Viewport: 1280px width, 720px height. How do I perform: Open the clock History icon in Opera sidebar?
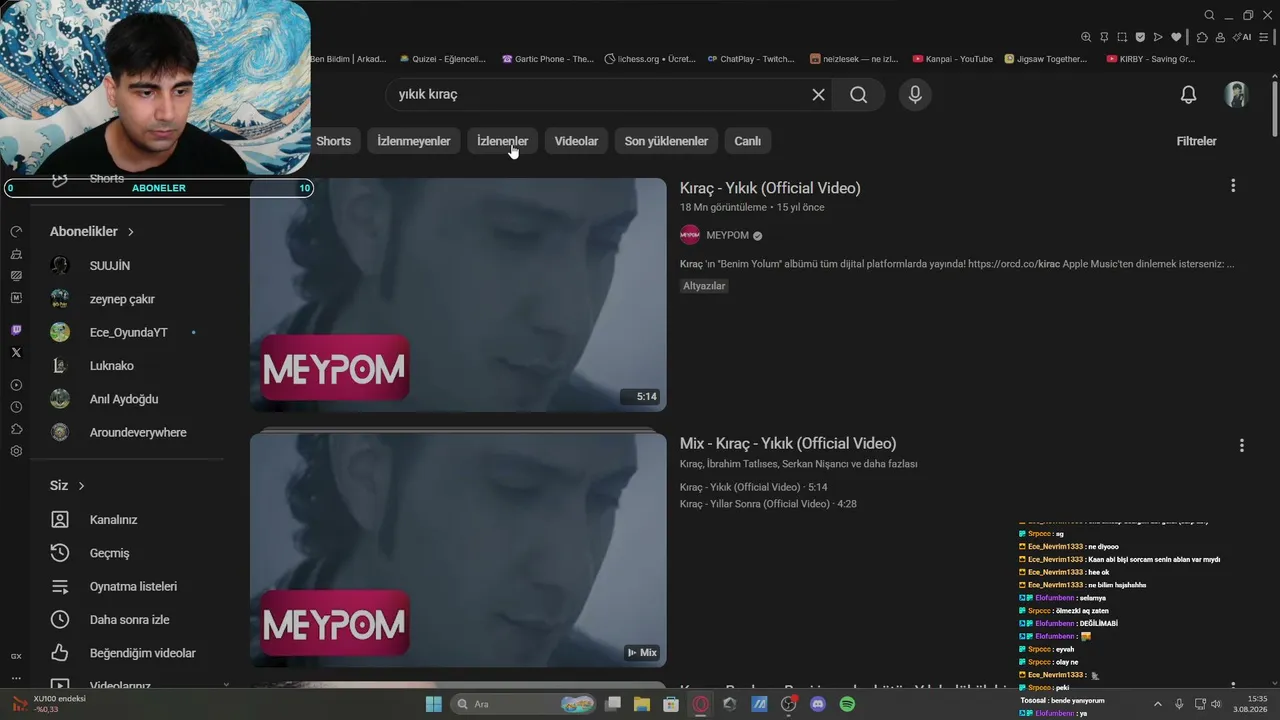coord(16,407)
